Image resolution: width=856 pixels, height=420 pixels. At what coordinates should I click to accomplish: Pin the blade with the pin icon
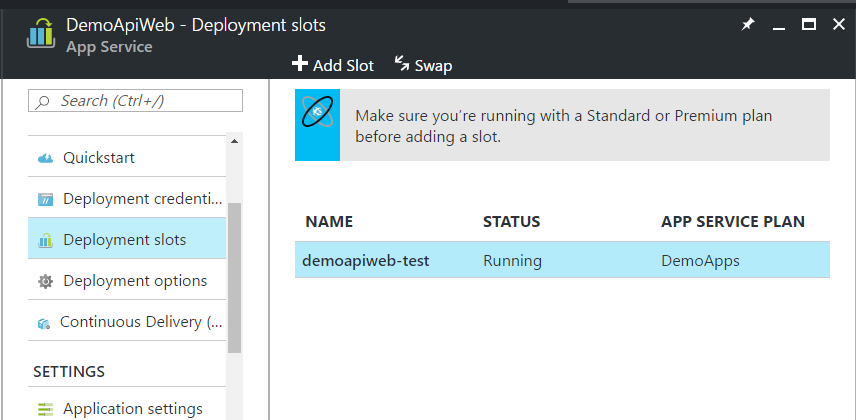(x=747, y=24)
